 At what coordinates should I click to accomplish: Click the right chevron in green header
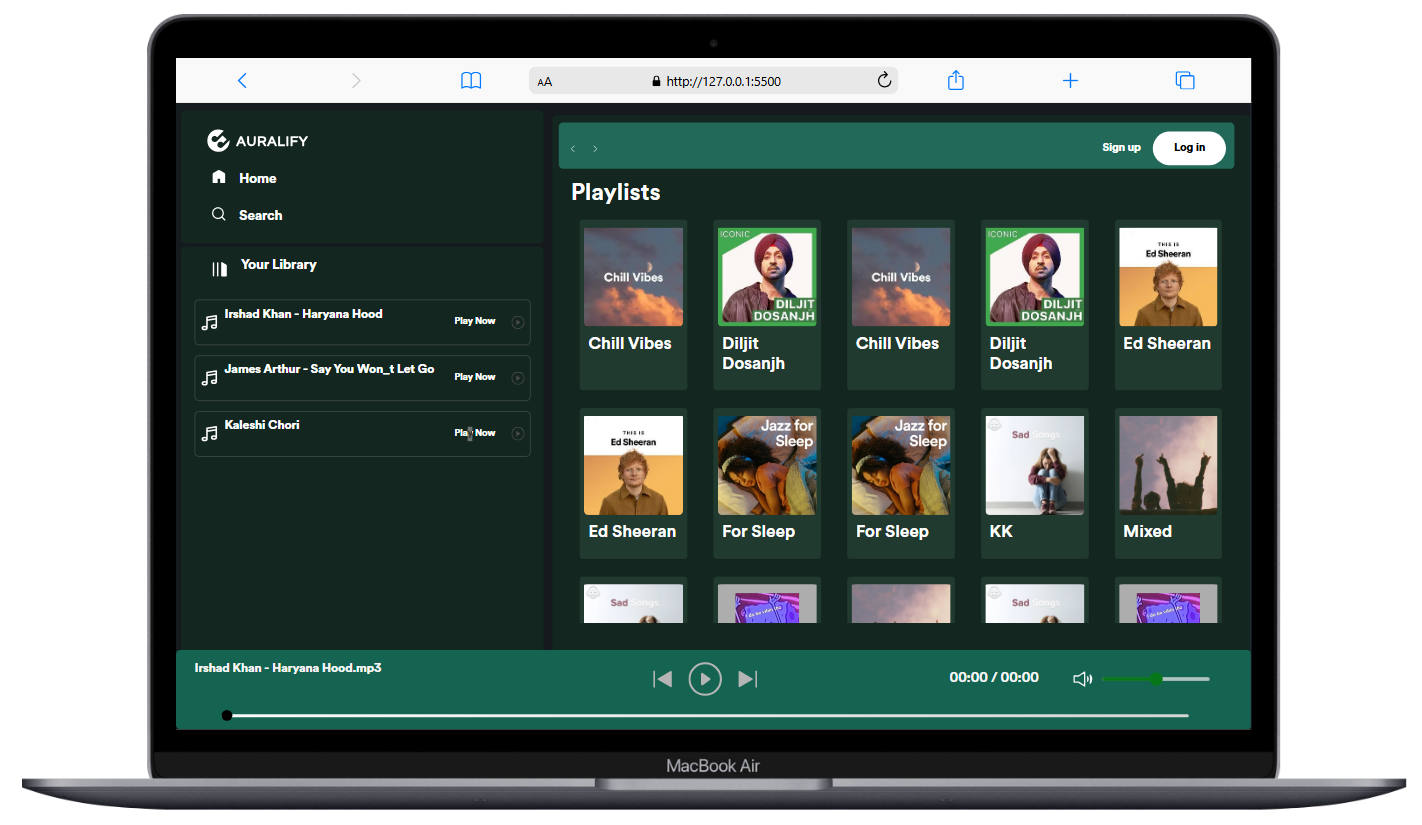click(595, 148)
